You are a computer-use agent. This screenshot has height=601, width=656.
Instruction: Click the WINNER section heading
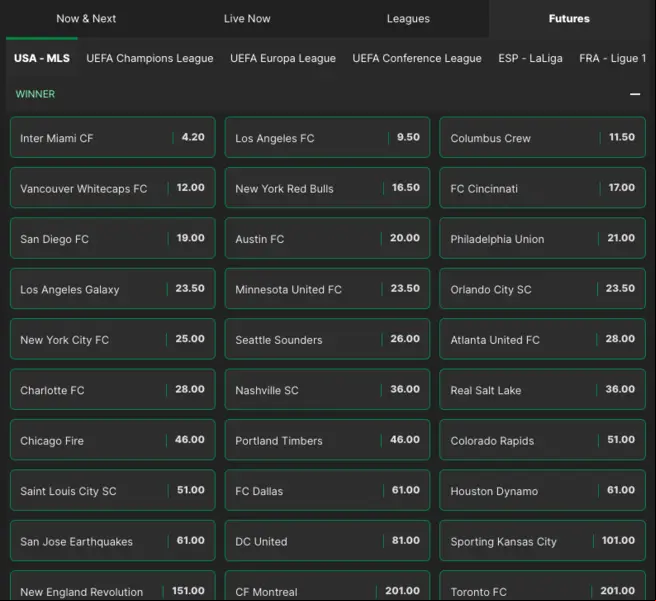point(35,94)
